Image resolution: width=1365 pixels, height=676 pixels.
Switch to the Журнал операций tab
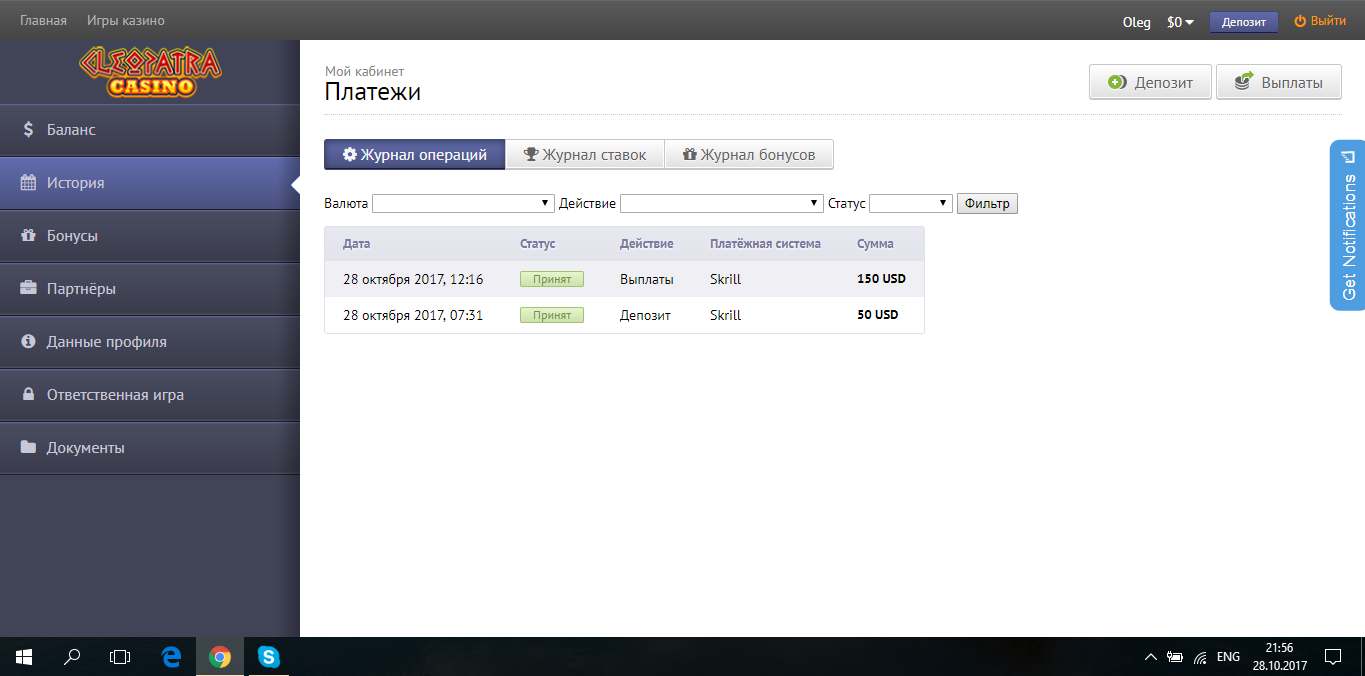point(415,155)
